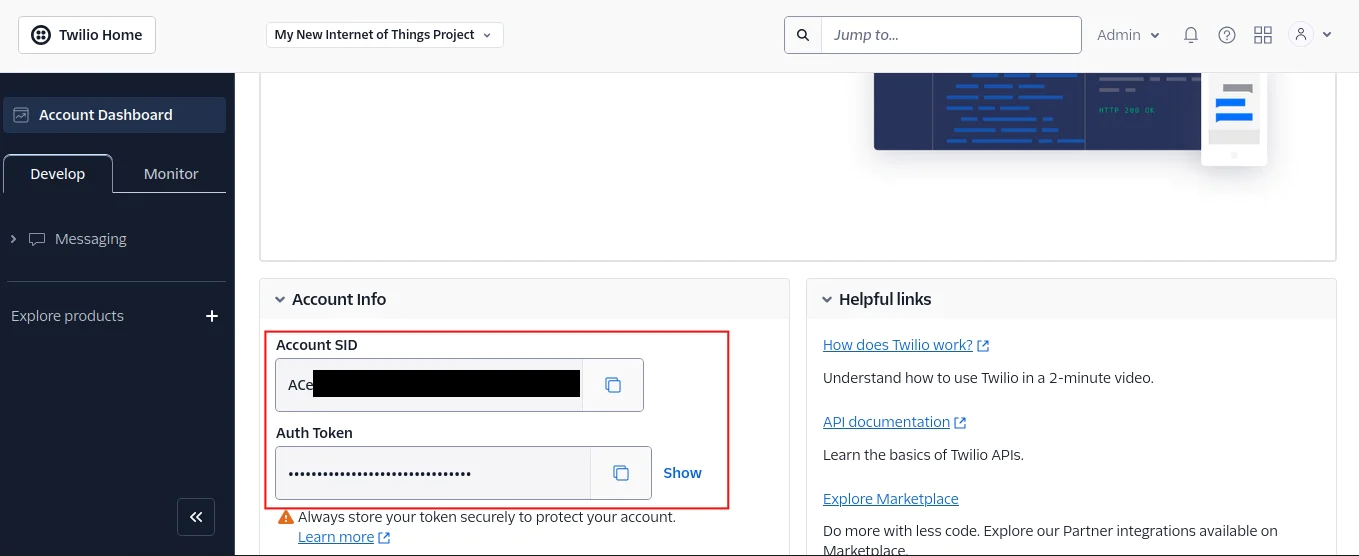This screenshot has width=1359, height=556.
Task: Show the hidden Auth Token
Action: click(683, 473)
